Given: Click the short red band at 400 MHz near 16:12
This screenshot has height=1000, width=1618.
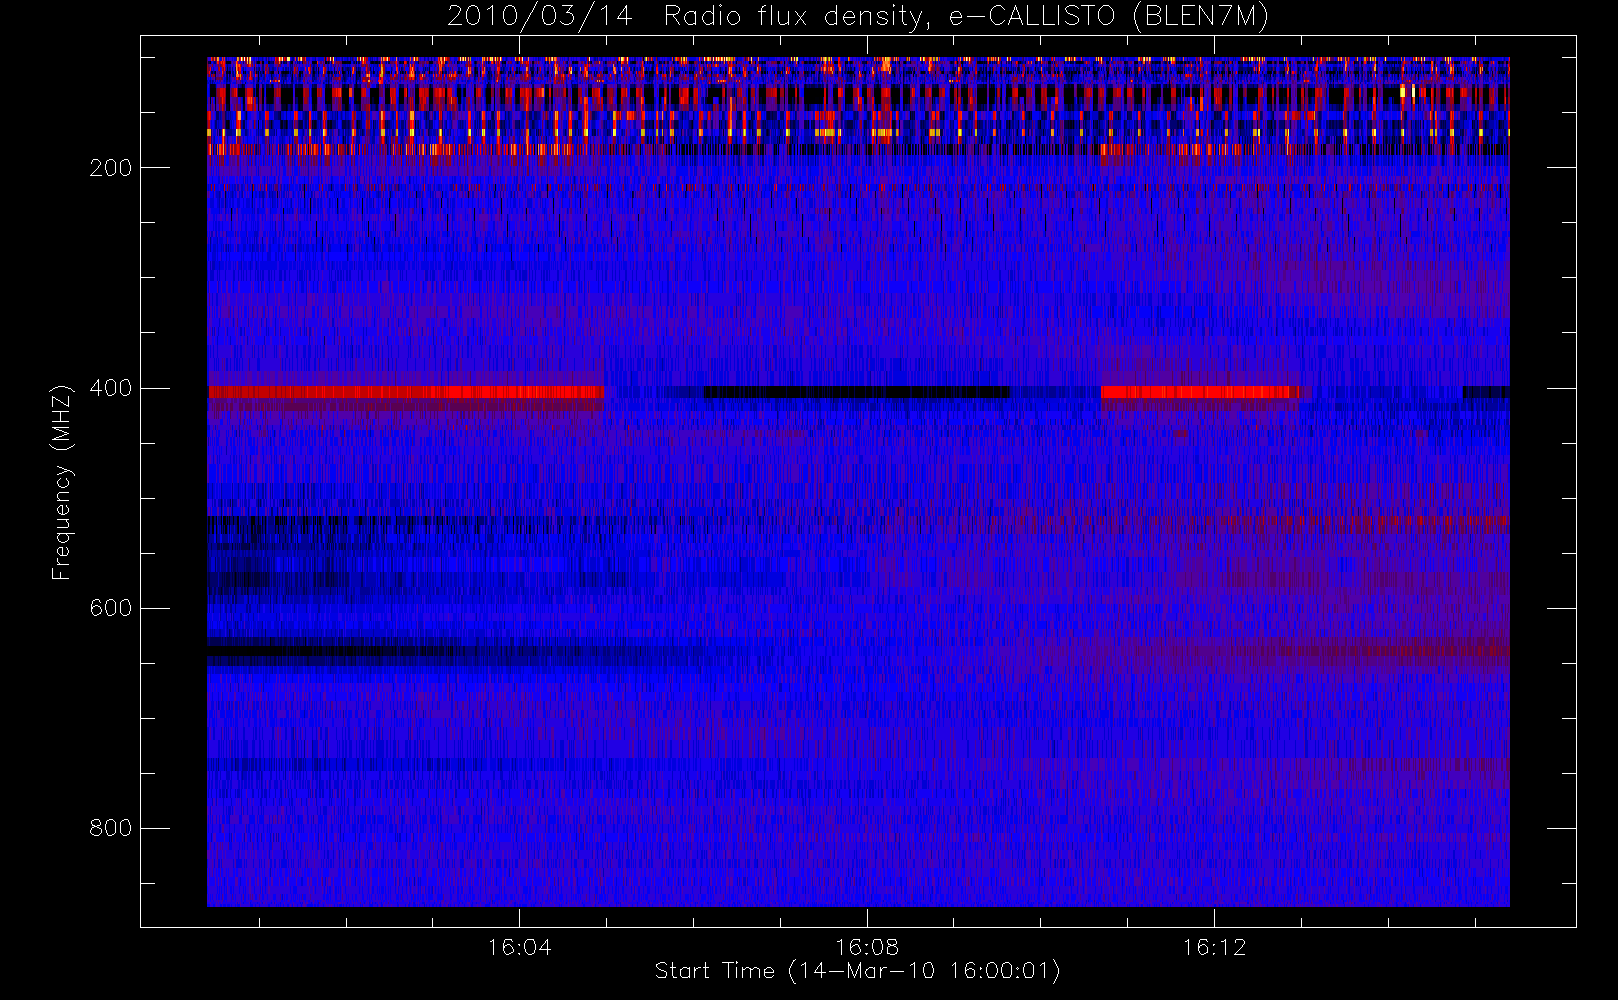Looking at the screenshot, I should pyautogui.click(x=1200, y=392).
